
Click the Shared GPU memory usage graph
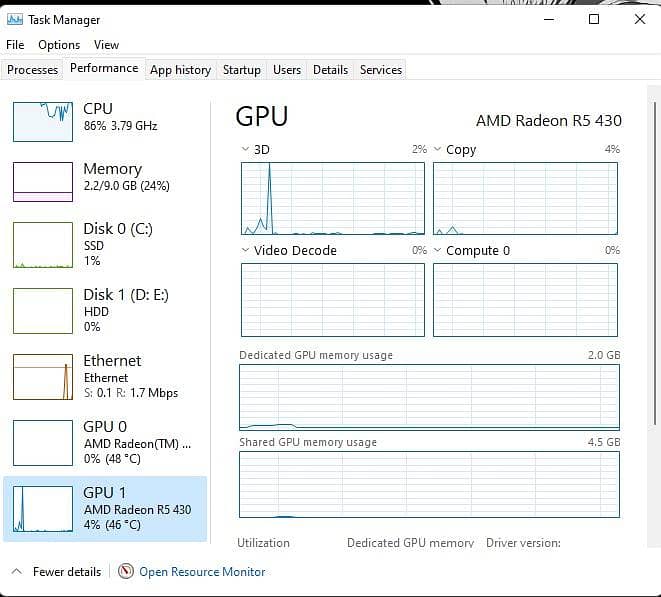[x=429, y=484]
